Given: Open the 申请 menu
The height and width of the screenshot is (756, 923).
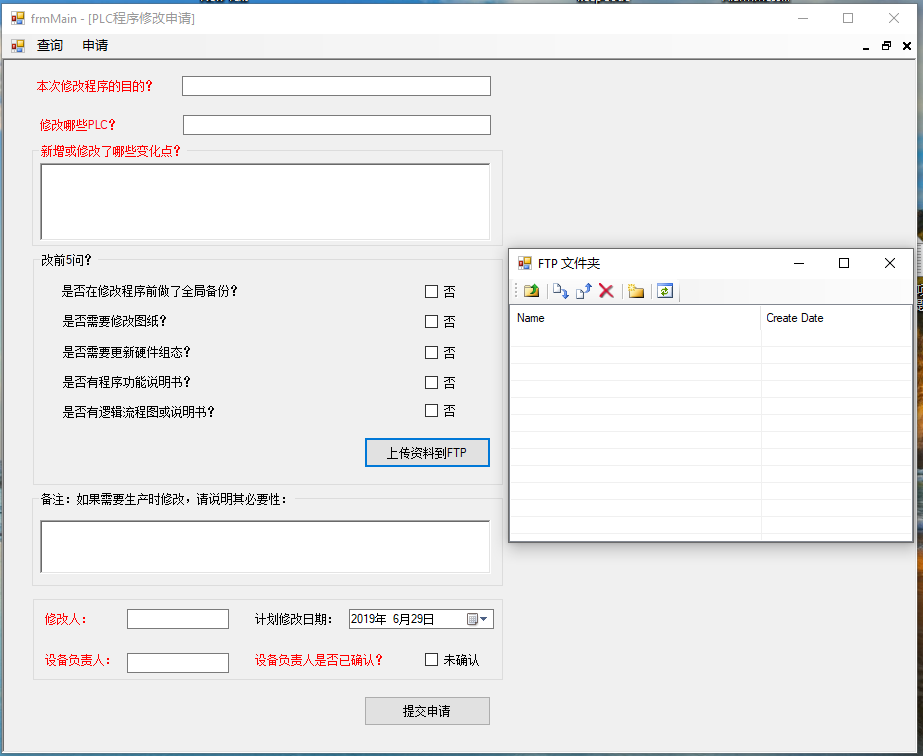Looking at the screenshot, I should [95, 46].
